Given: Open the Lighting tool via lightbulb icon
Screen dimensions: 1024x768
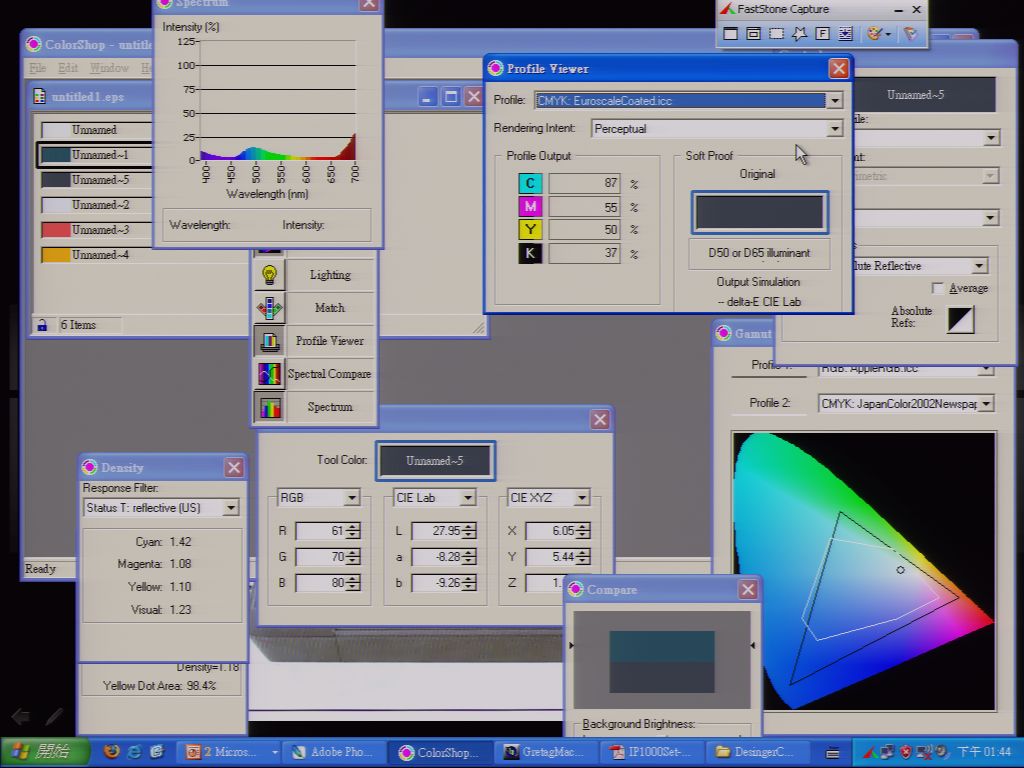Looking at the screenshot, I should point(269,275).
